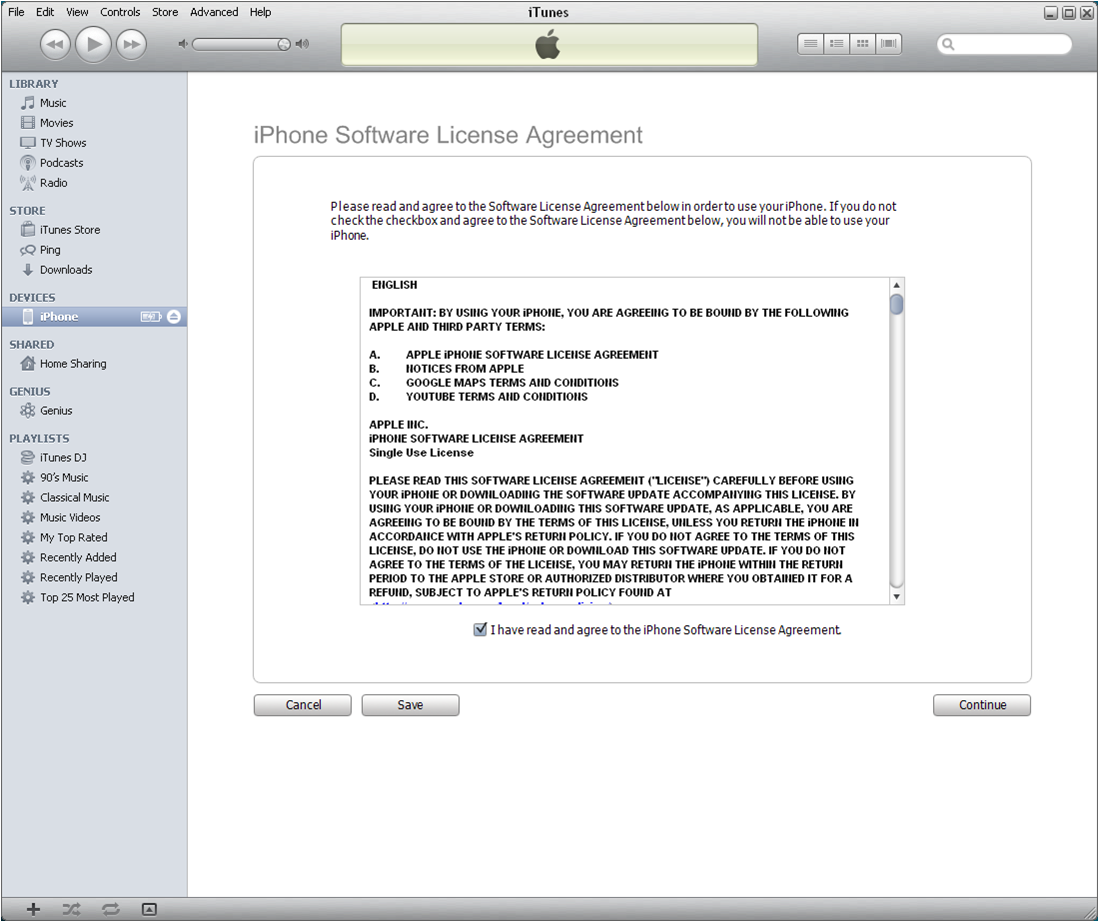Select the iTunes DJ playlist
1099x922 pixels.
(94, 458)
